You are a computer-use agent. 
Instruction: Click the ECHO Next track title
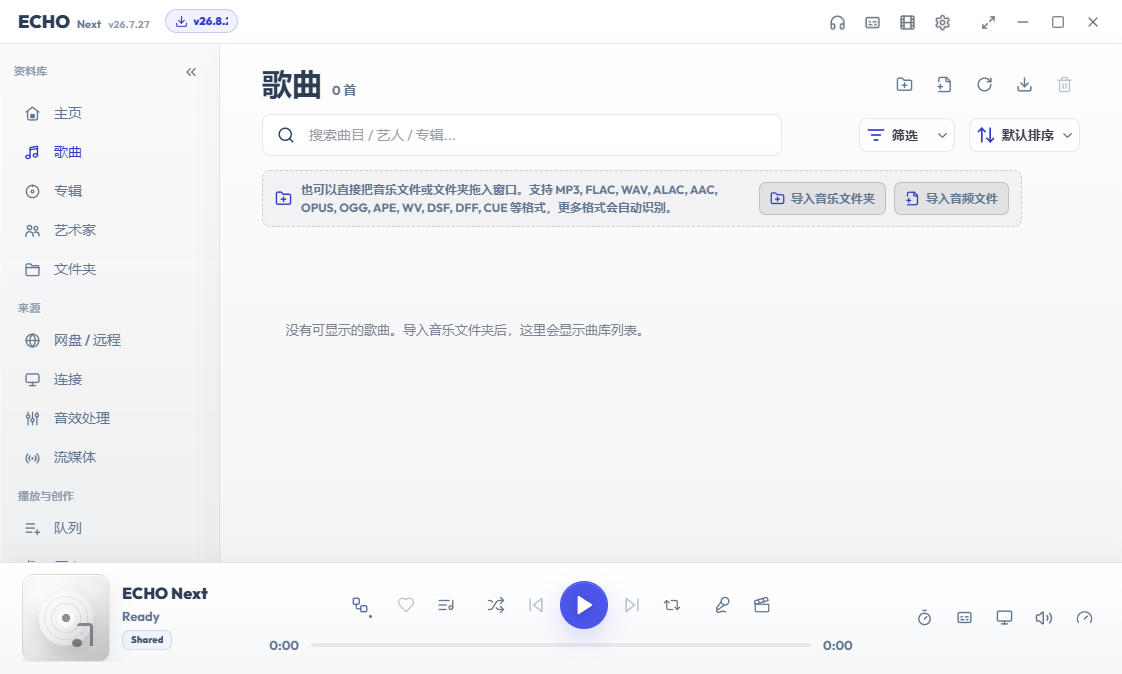point(165,593)
